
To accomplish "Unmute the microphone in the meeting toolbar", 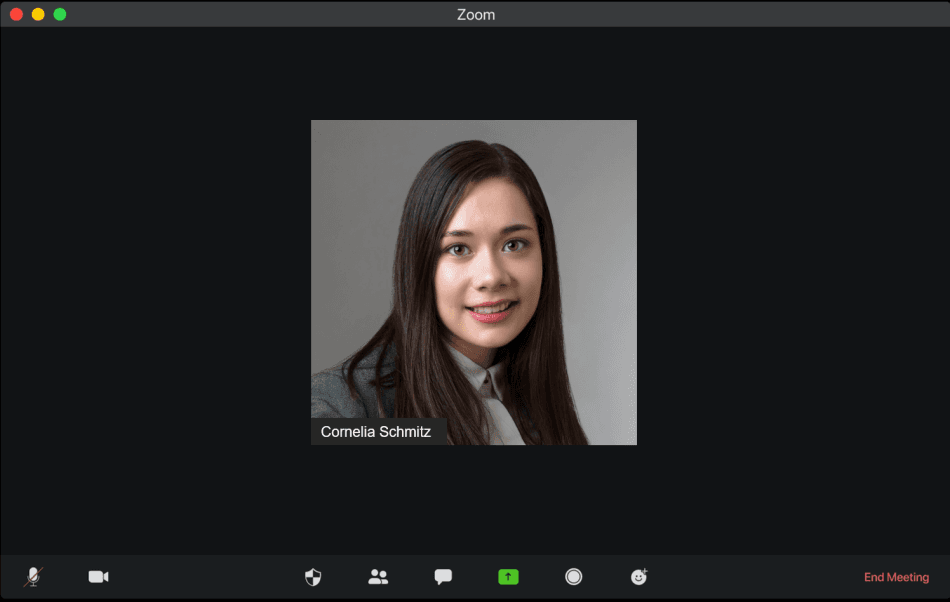I will coord(33,577).
